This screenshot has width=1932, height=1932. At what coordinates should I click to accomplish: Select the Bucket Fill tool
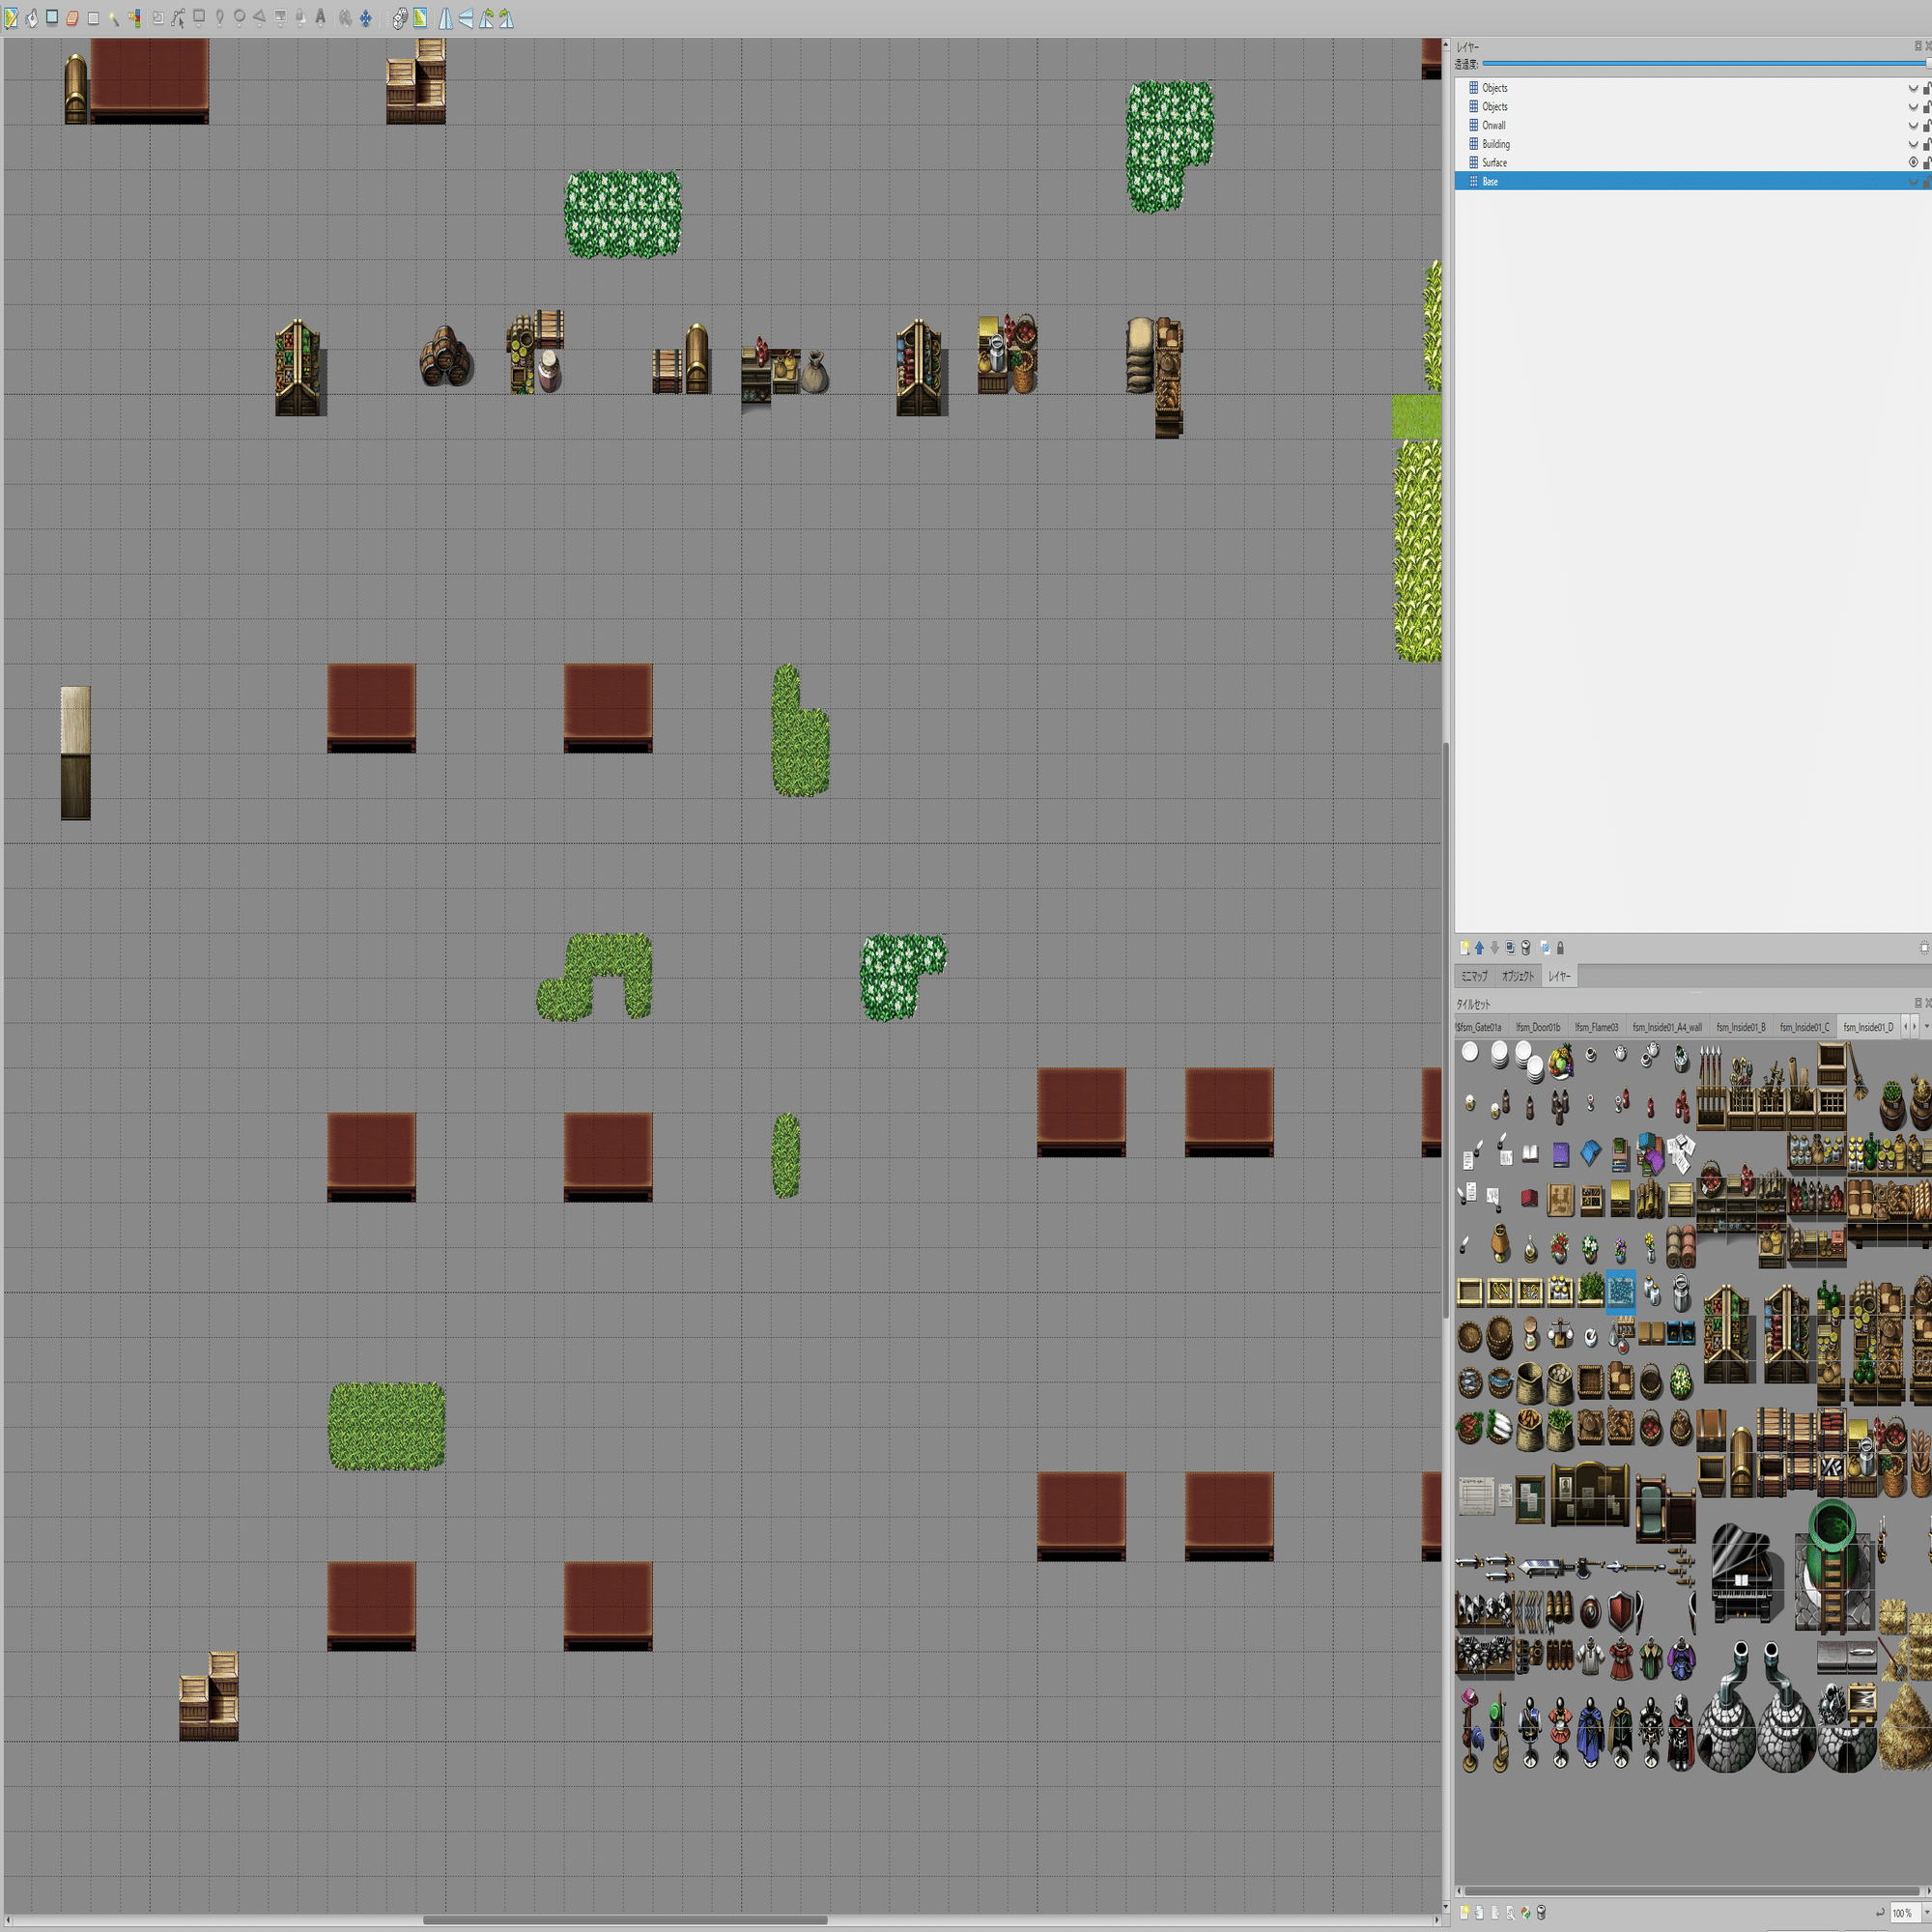(x=32, y=18)
